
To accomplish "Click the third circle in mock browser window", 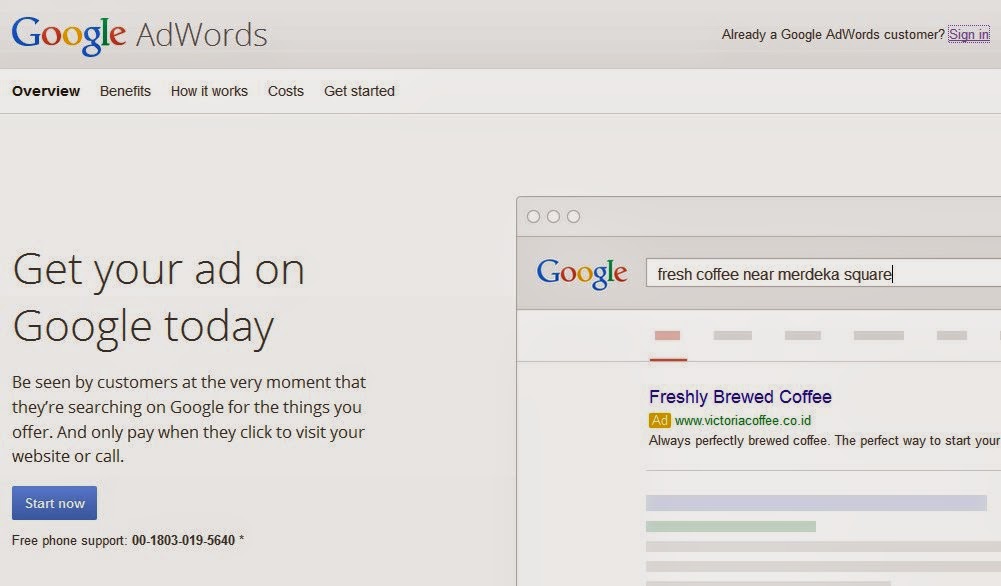I will pyautogui.click(x=573, y=217).
